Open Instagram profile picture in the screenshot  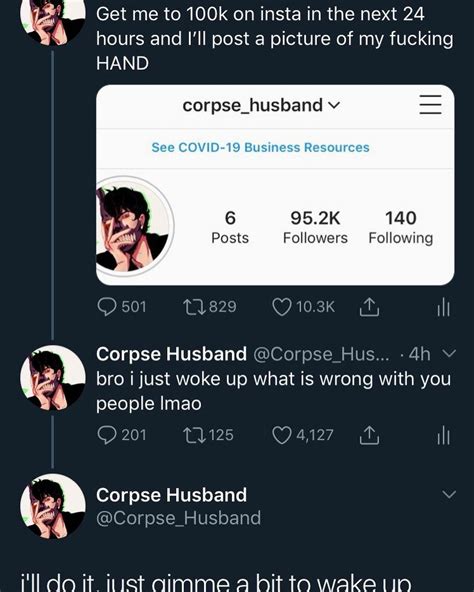(x=135, y=226)
